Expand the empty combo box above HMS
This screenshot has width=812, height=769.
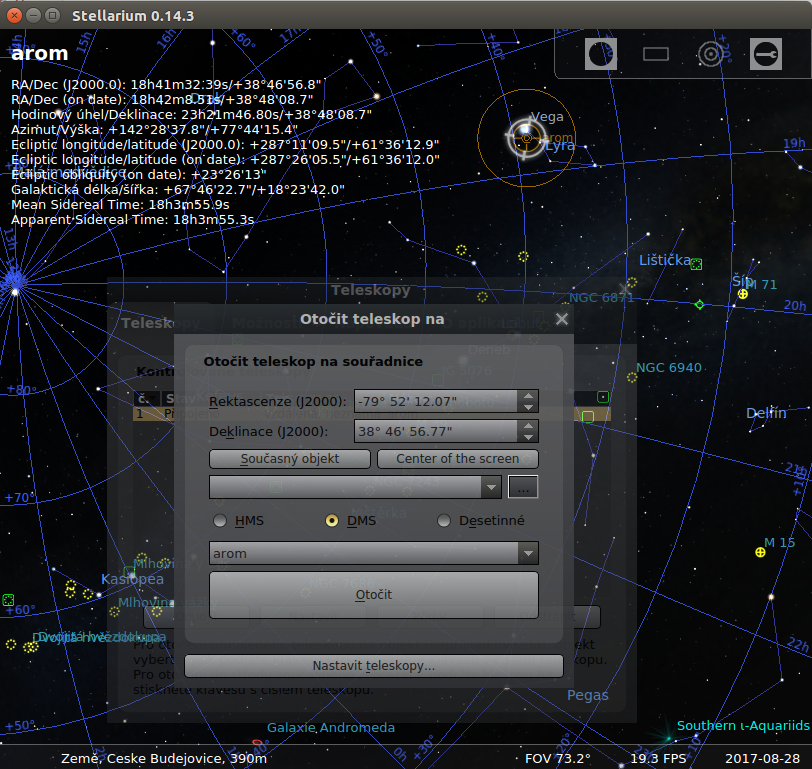tap(490, 487)
